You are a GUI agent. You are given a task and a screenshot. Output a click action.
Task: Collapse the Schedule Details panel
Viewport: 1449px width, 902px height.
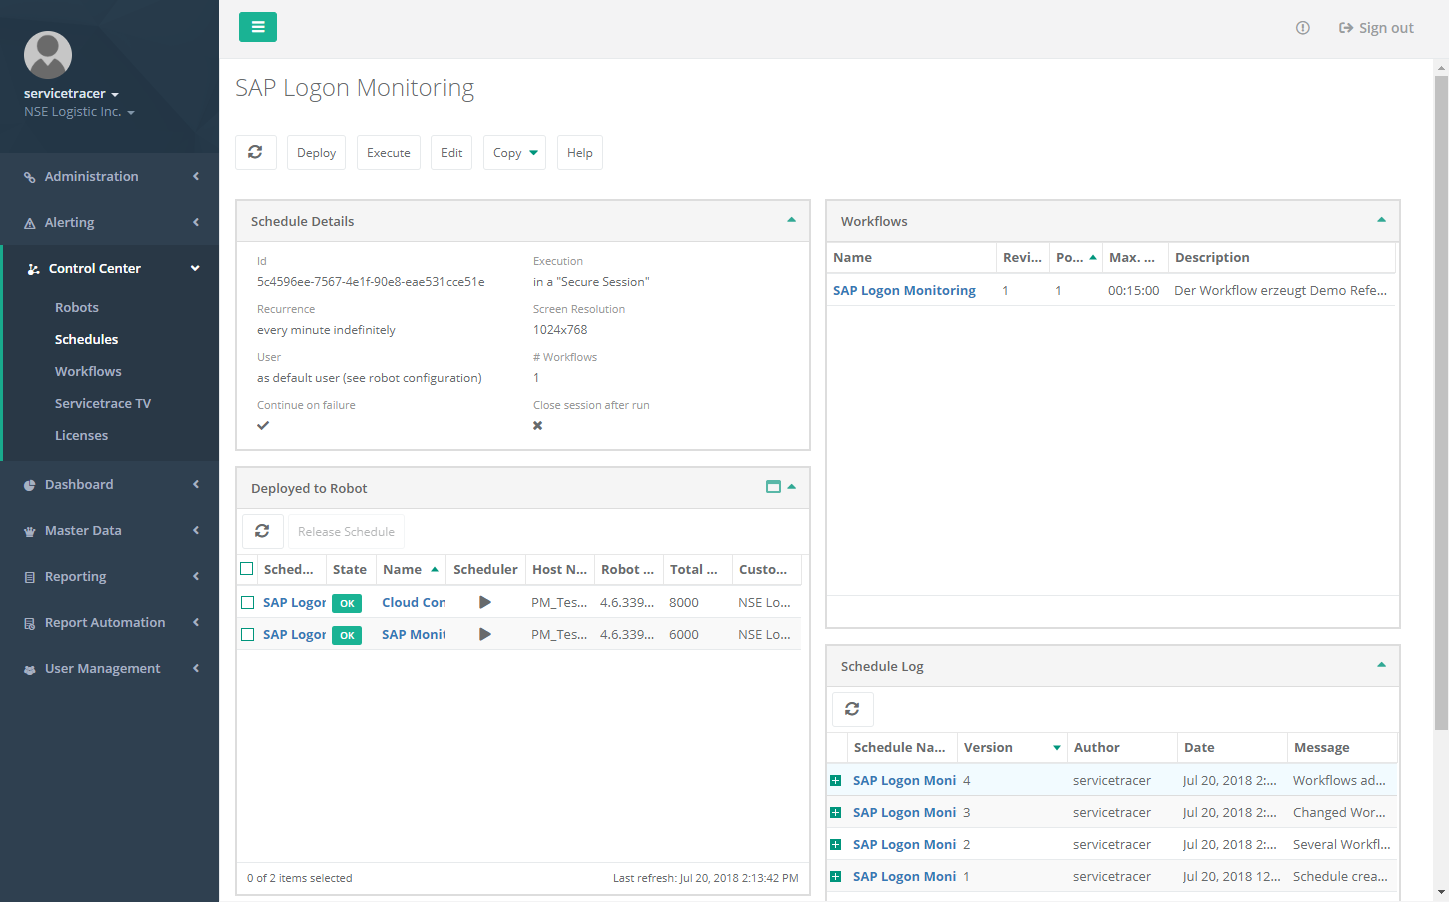pos(791,220)
